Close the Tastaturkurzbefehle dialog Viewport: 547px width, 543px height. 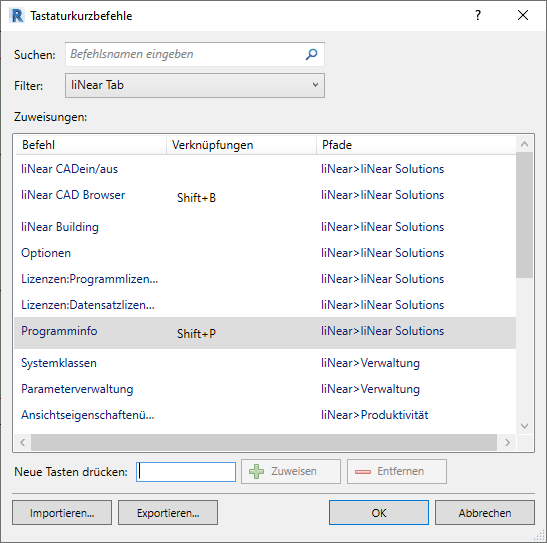pos(523,15)
